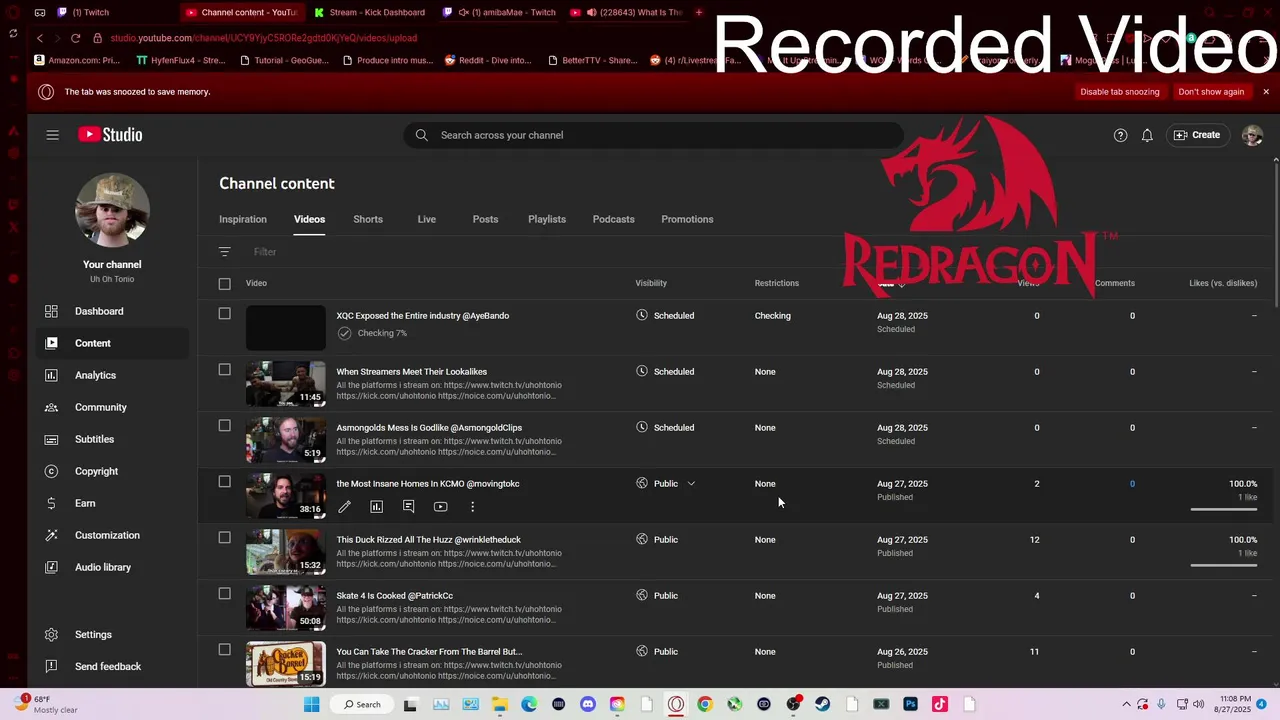This screenshot has width=1280, height=720.
Task: Switch to Stream - Kick Dashboard browser tab
Action: click(369, 12)
